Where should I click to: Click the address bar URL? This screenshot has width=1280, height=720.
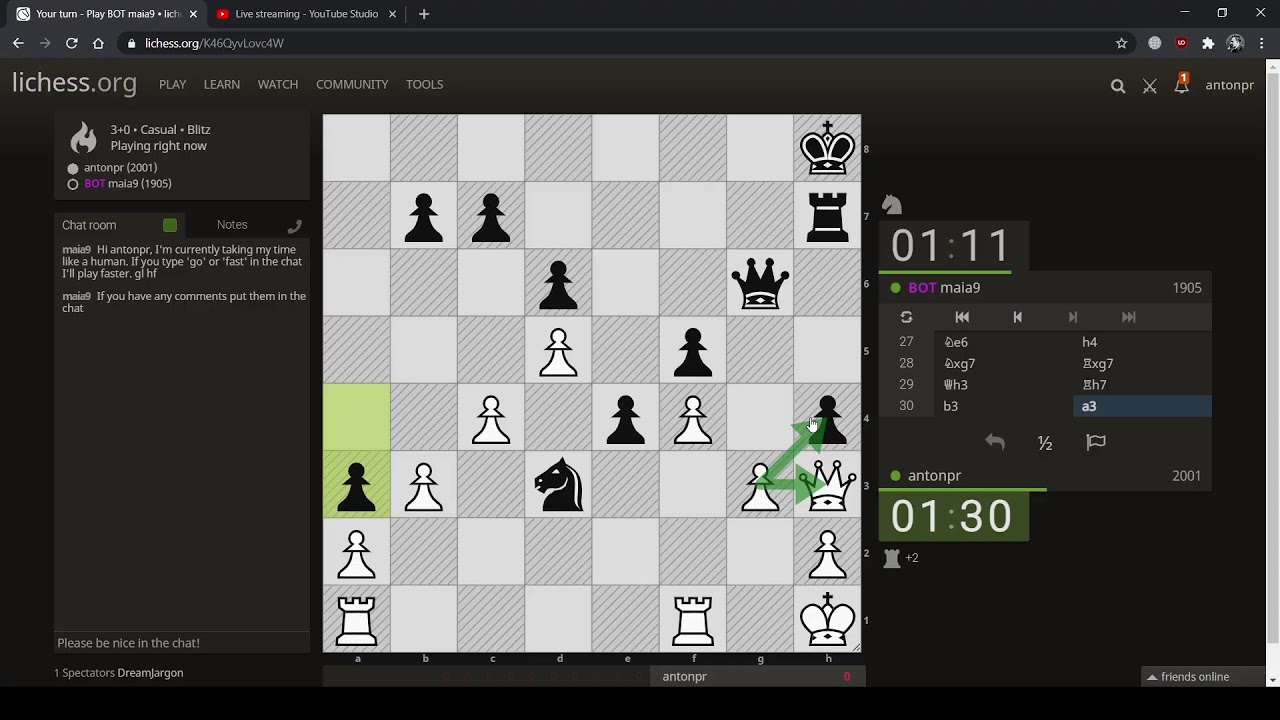214,43
